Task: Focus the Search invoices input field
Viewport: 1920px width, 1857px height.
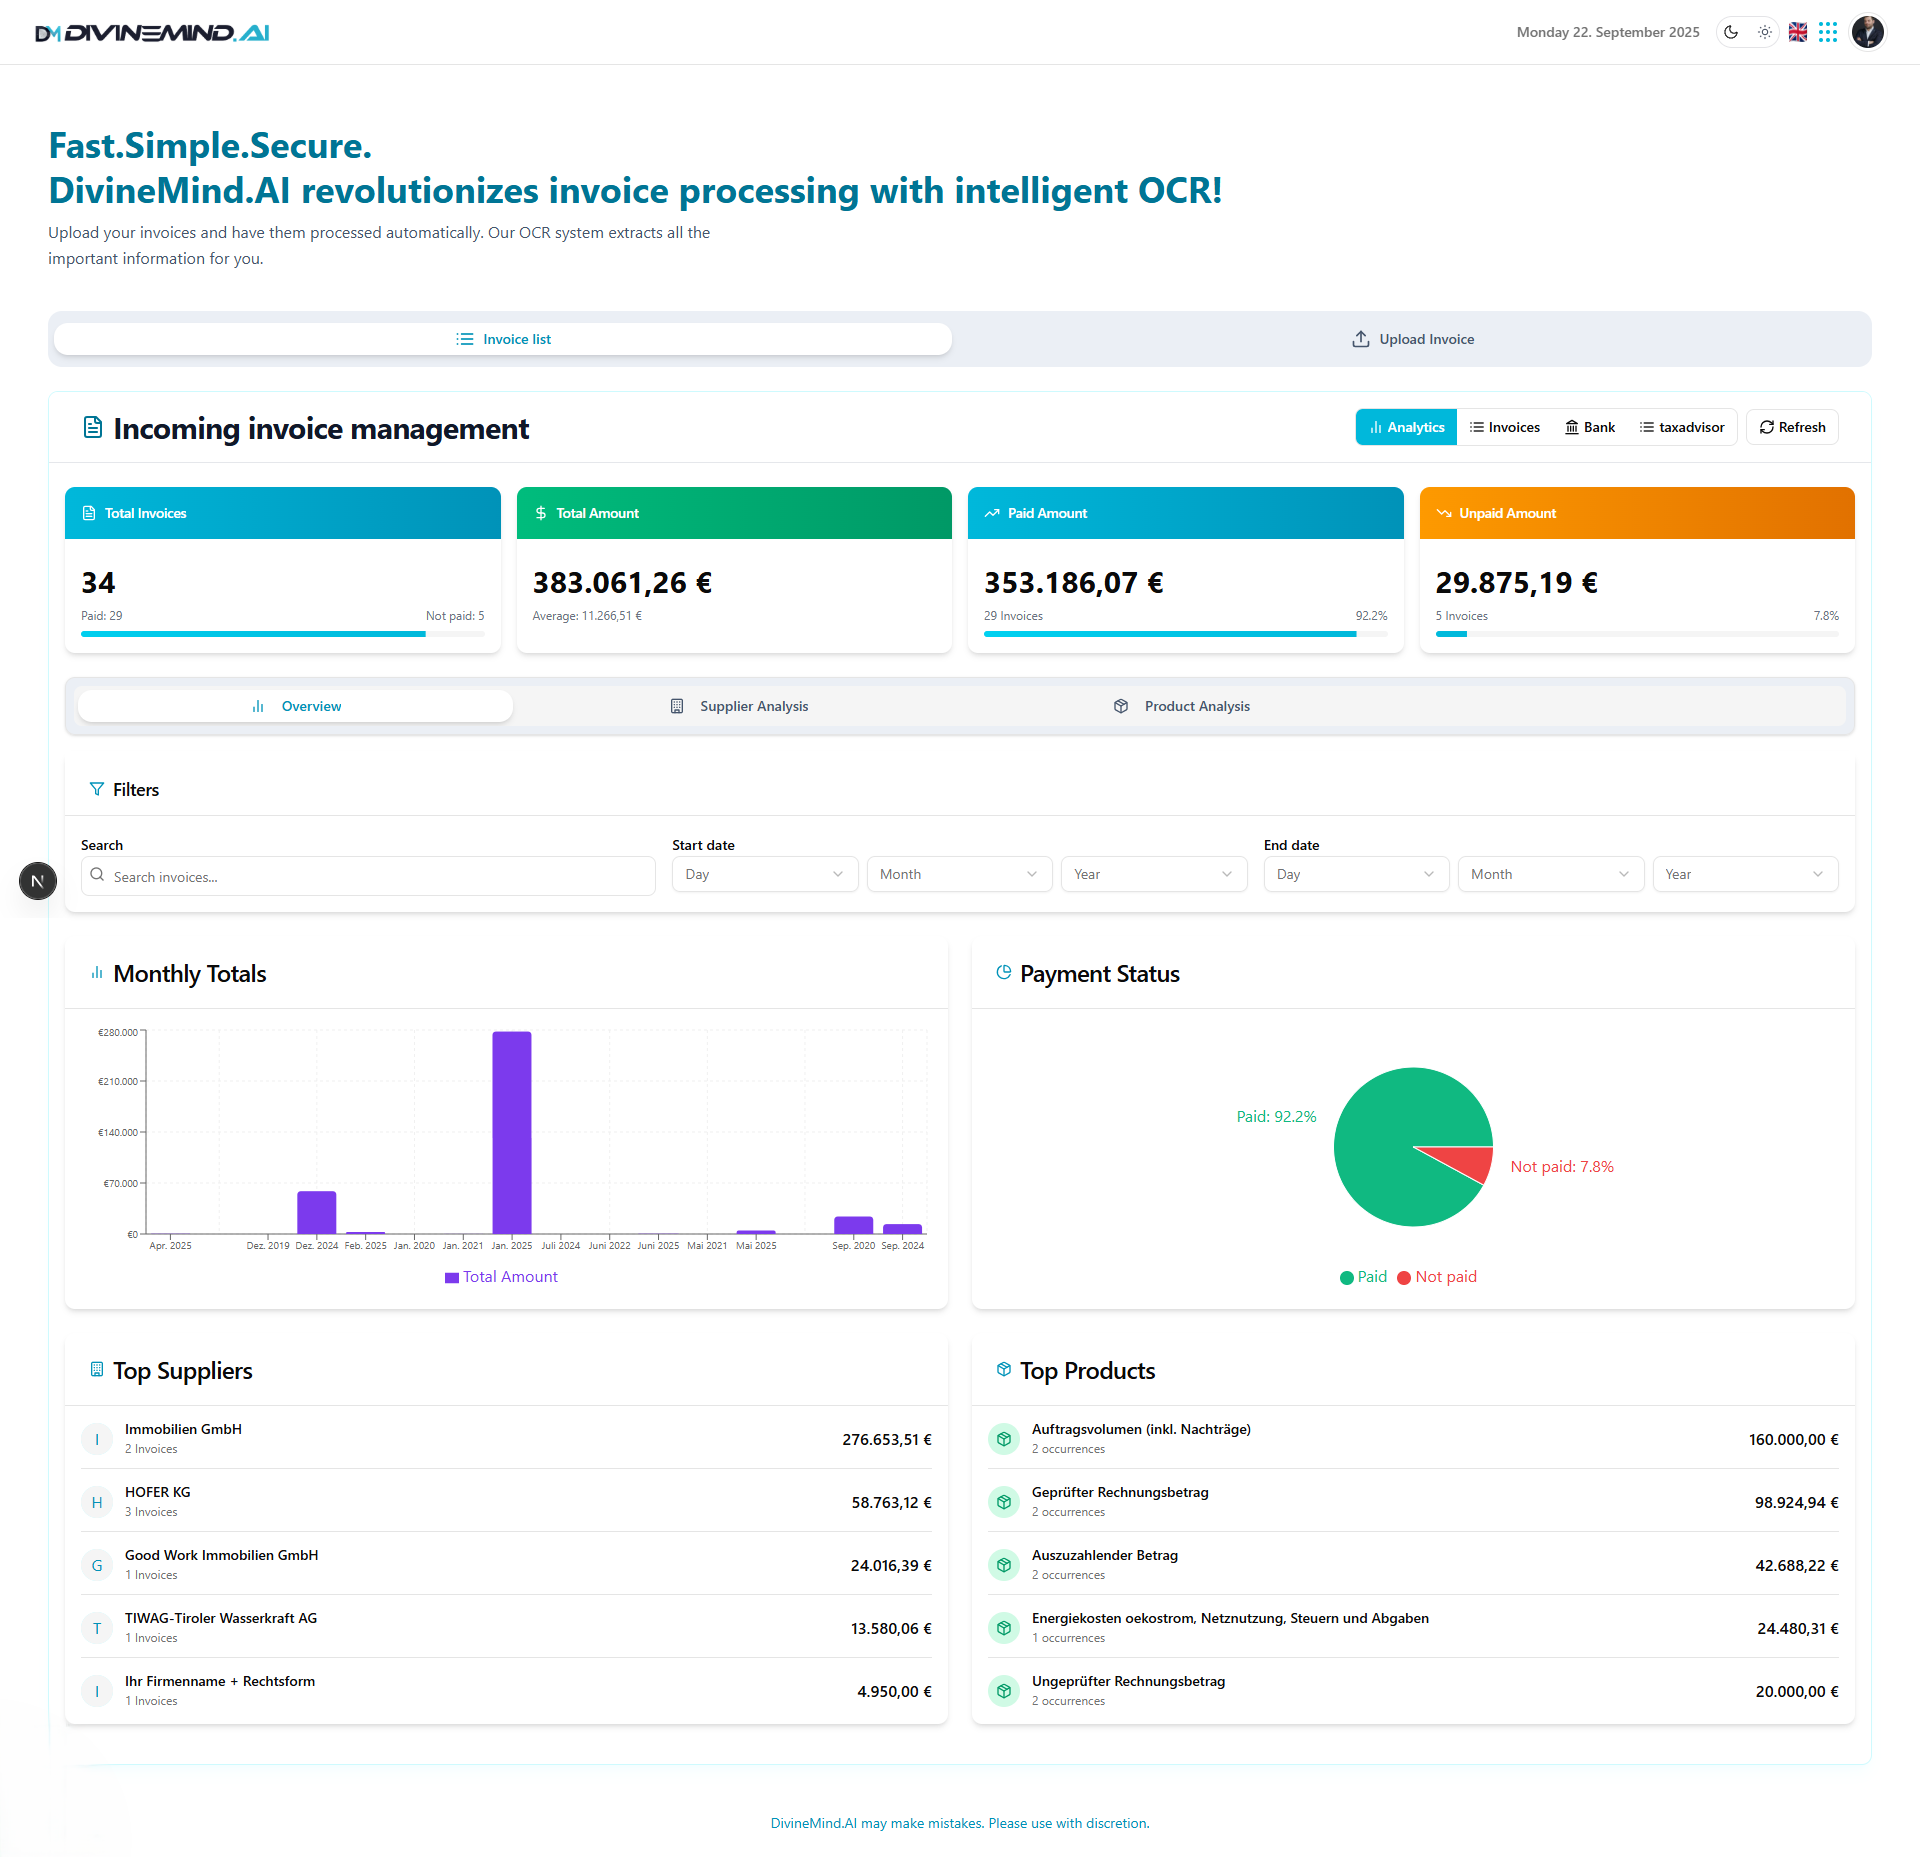Action: tap(368, 876)
